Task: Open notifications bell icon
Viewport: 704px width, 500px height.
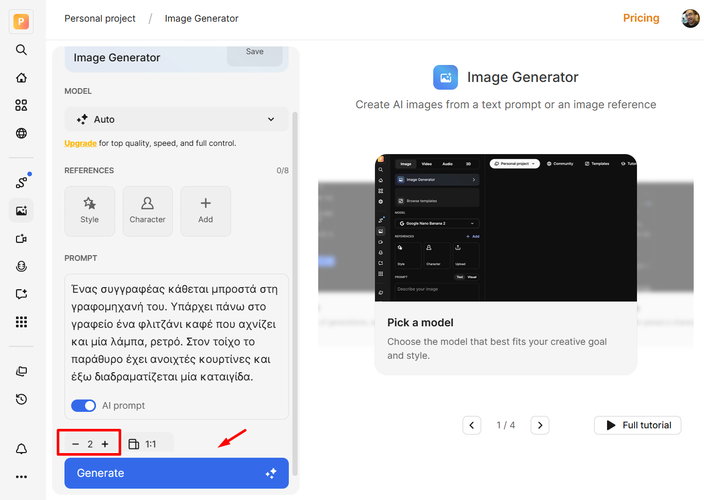Action: (21, 449)
